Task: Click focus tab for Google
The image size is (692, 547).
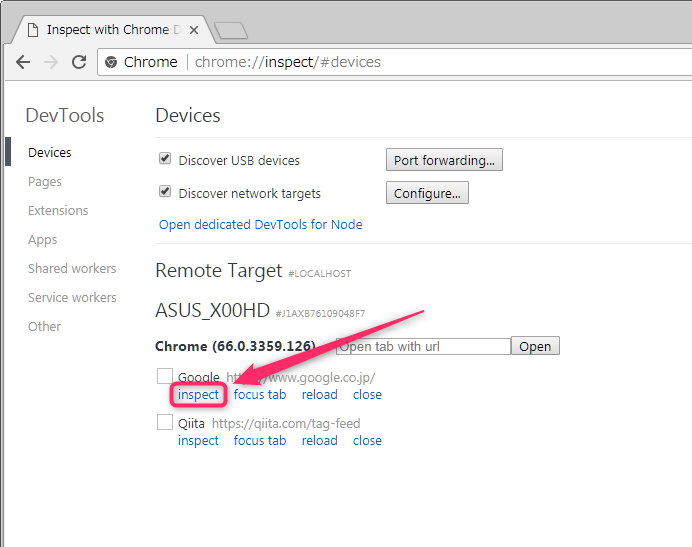Action: click(260, 394)
